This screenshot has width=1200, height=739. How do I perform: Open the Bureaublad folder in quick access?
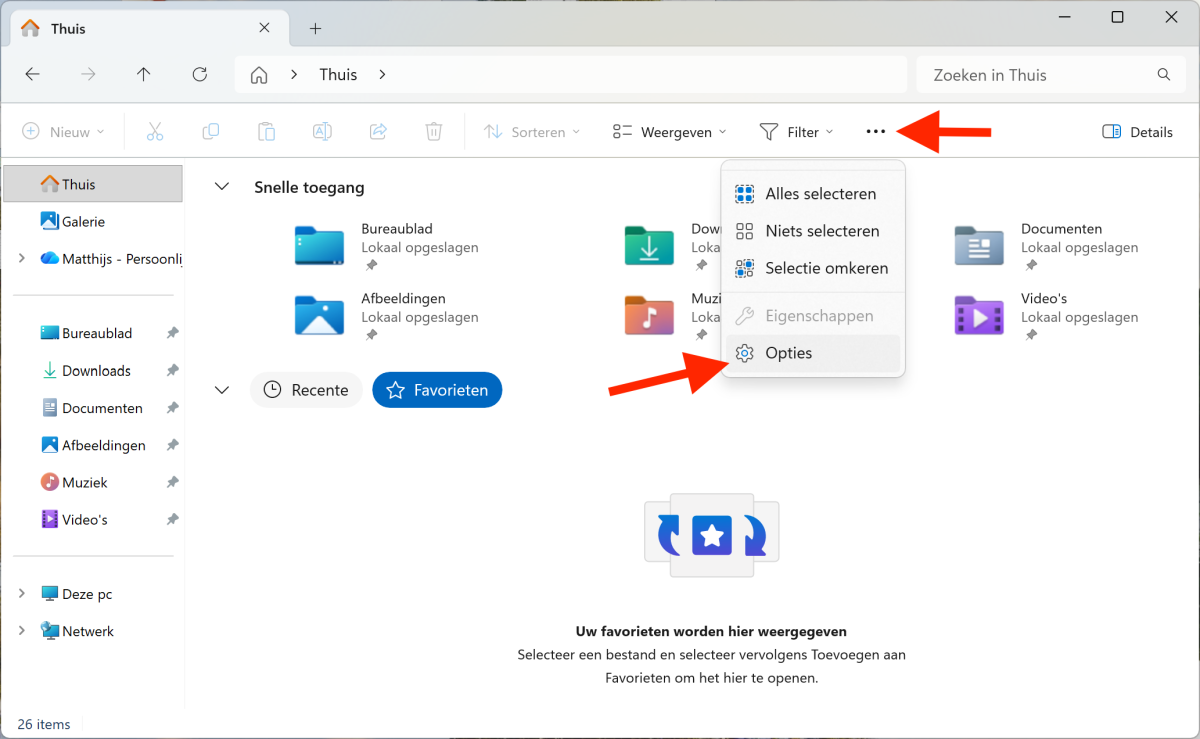320,246
